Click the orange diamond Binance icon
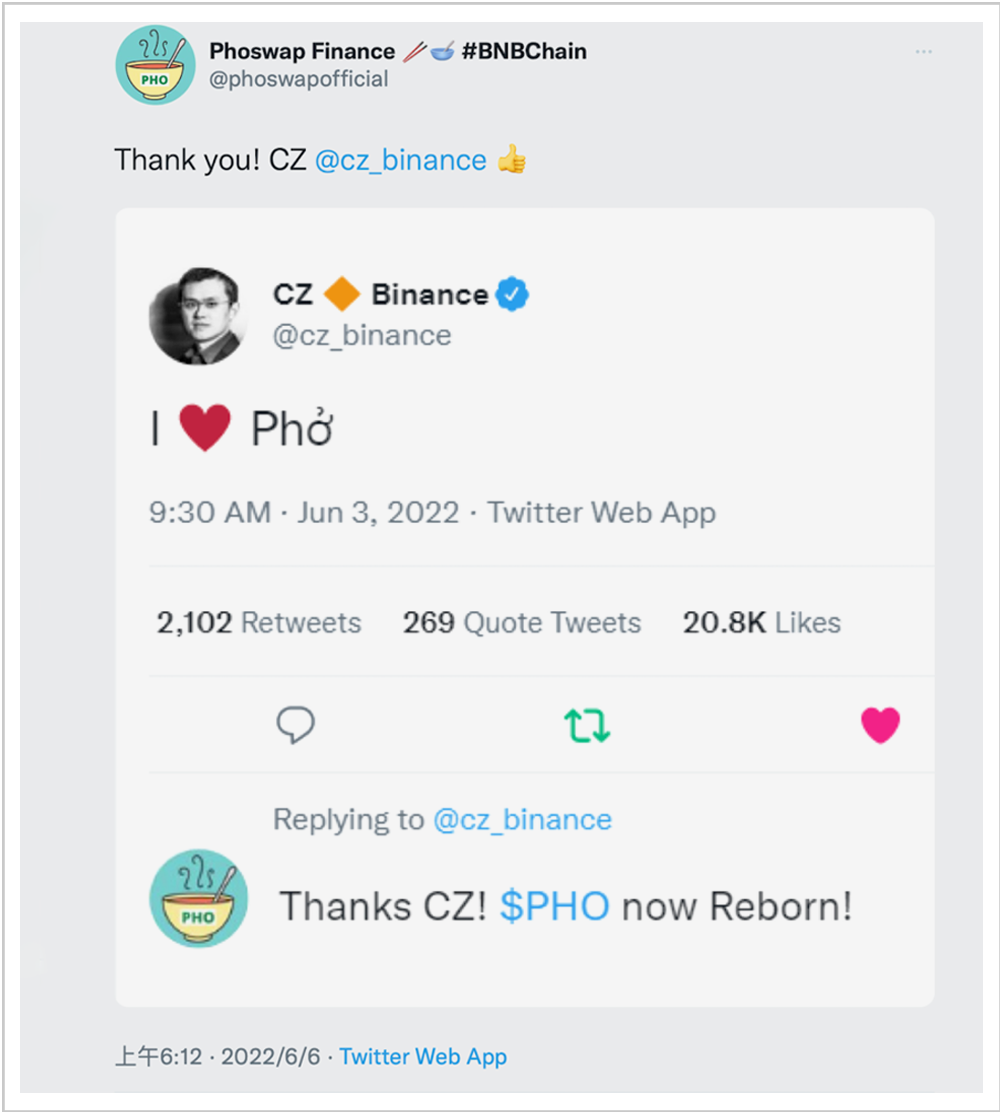The height and width of the screenshot is (1112, 1000). (342, 295)
